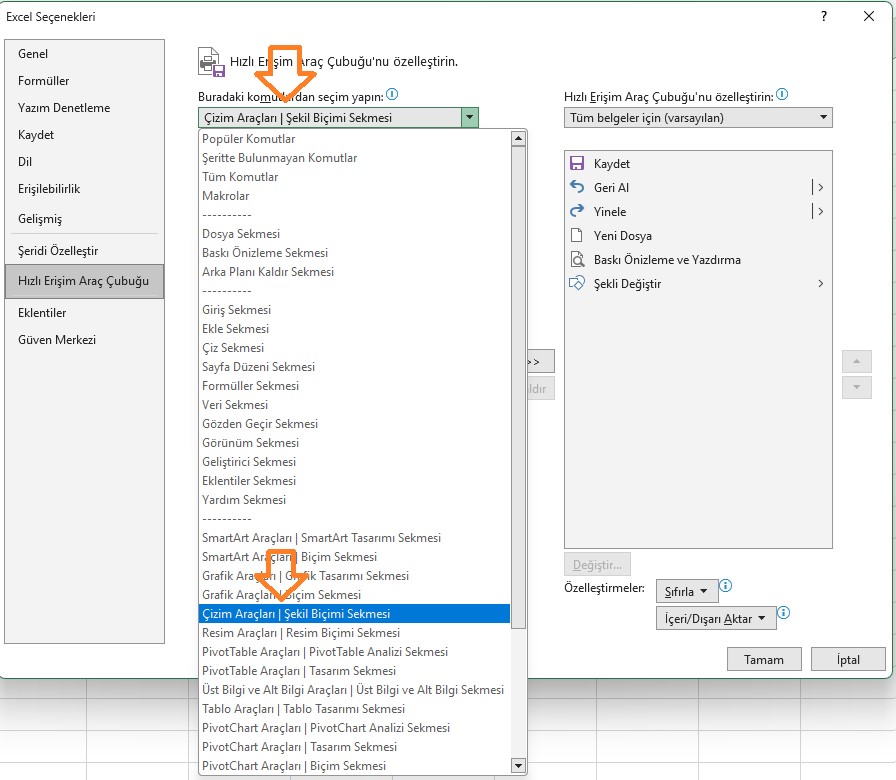Viewport: 896px width, 780px height.
Task: Click info icon beside Buradaki komutlardan seçim yapın
Action: (392, 94)
